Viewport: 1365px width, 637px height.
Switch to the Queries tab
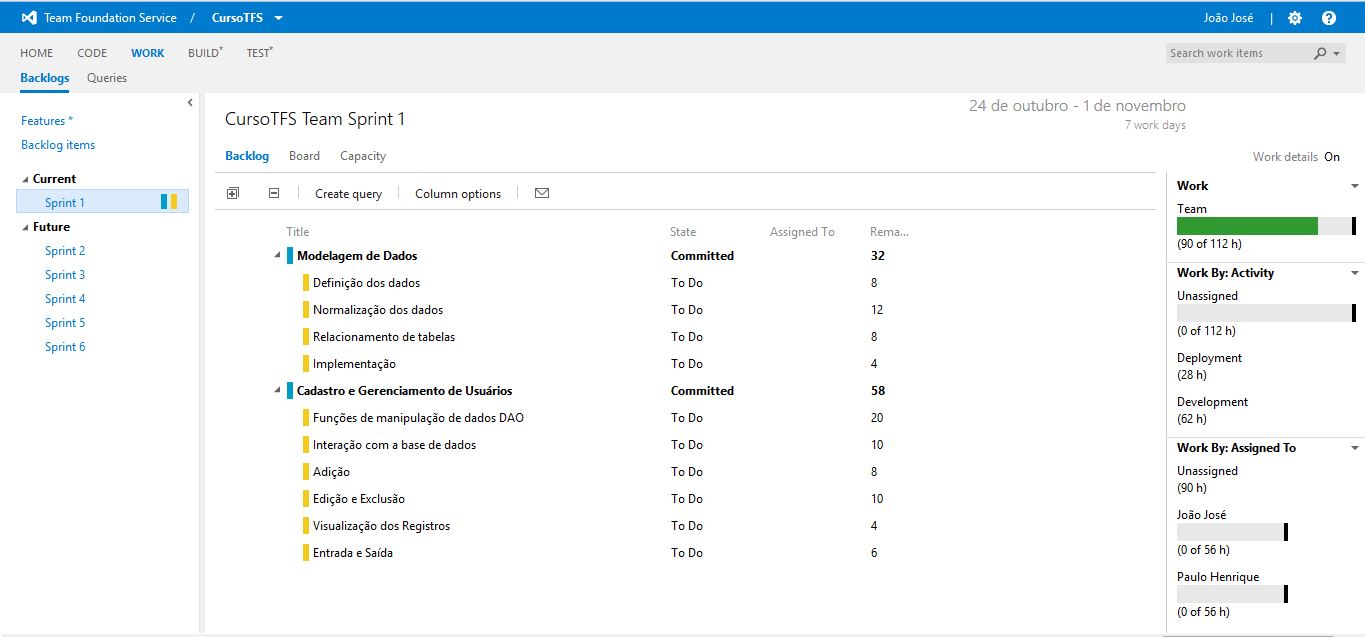(107, 78)
